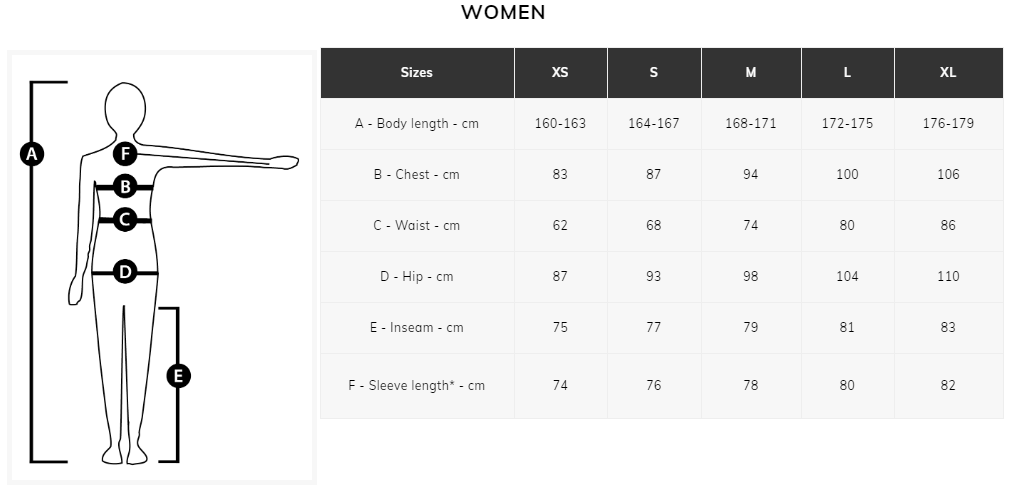Select the "B - Chest - cm" row label
Screen dimensions: 1012x492
tap(416, 175)
